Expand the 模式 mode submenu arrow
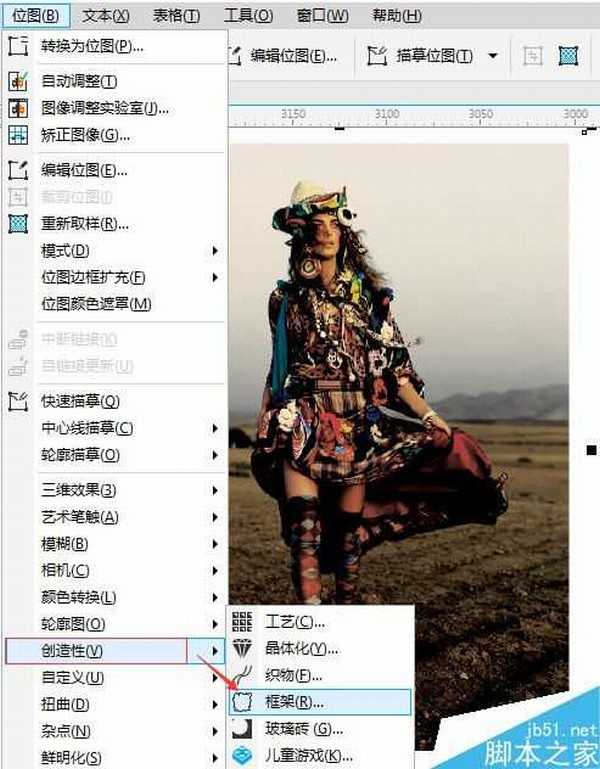 coord(215,250)
